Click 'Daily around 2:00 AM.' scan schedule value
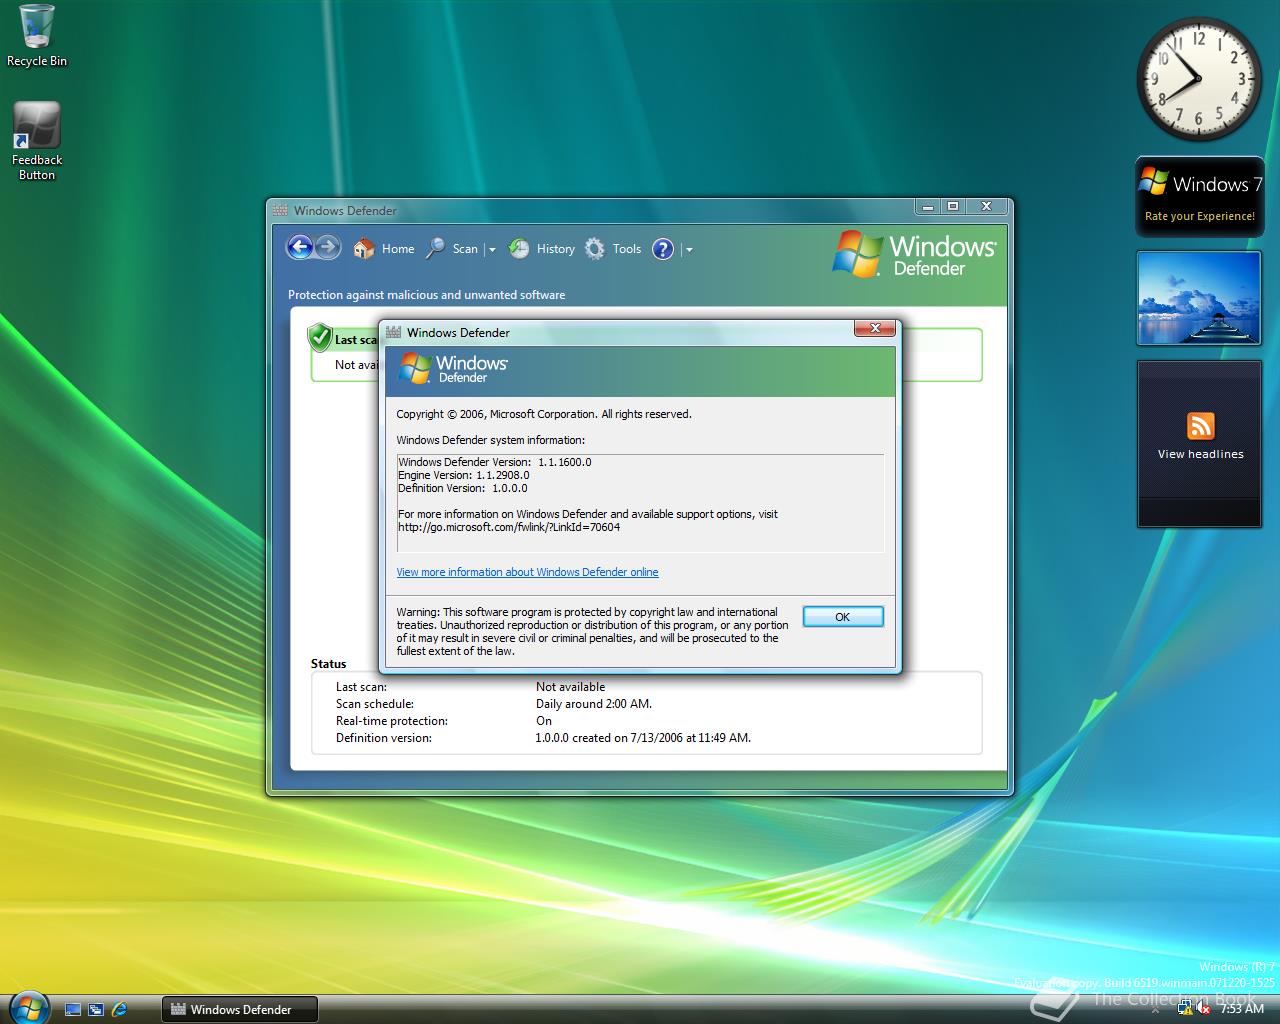This screenshot has width=1280, height=1024. coord(594,704)
